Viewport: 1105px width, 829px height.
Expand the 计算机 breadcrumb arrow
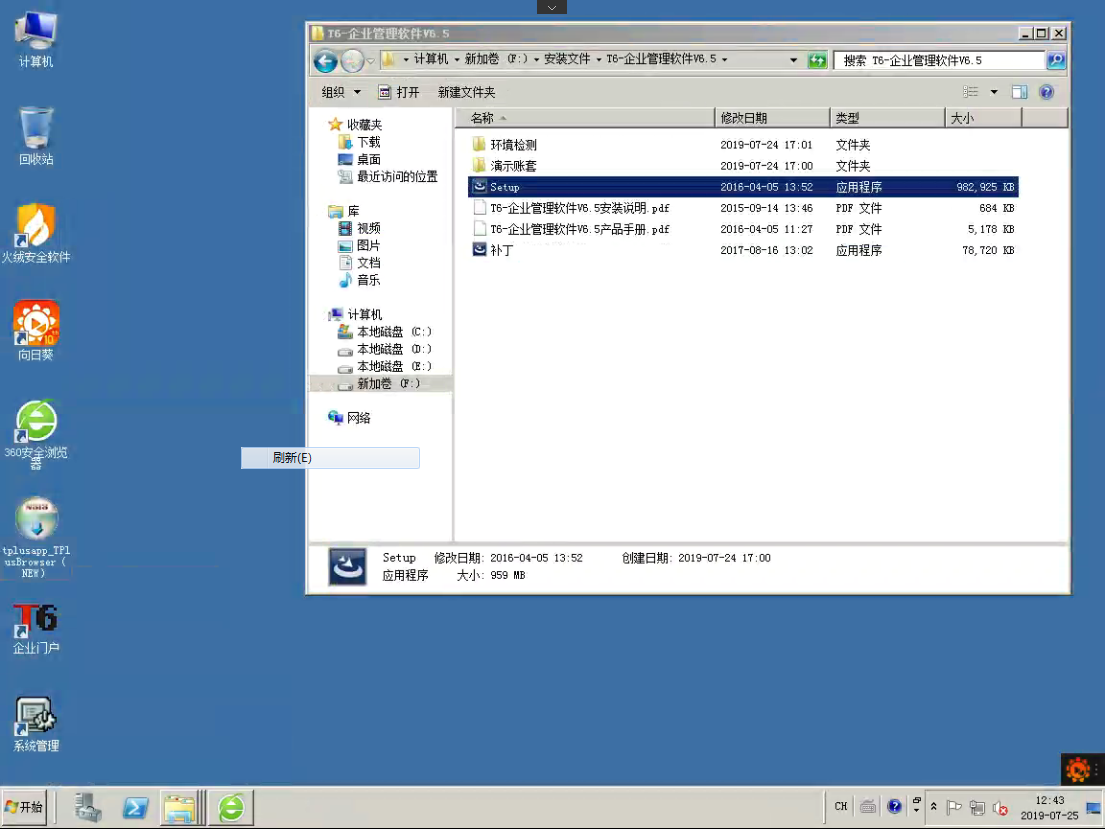[x=457, y=60]
